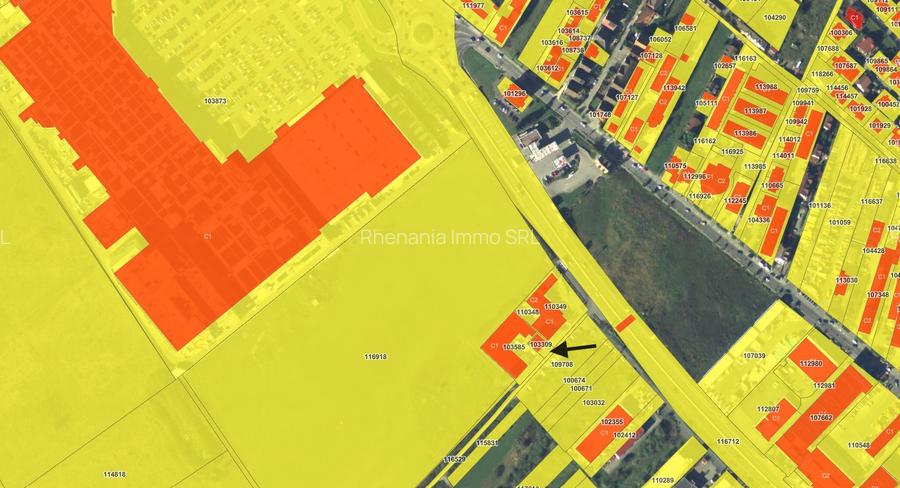Select parcel label 110289
This screenshot has height=488, width=900.
coord(663,480)
